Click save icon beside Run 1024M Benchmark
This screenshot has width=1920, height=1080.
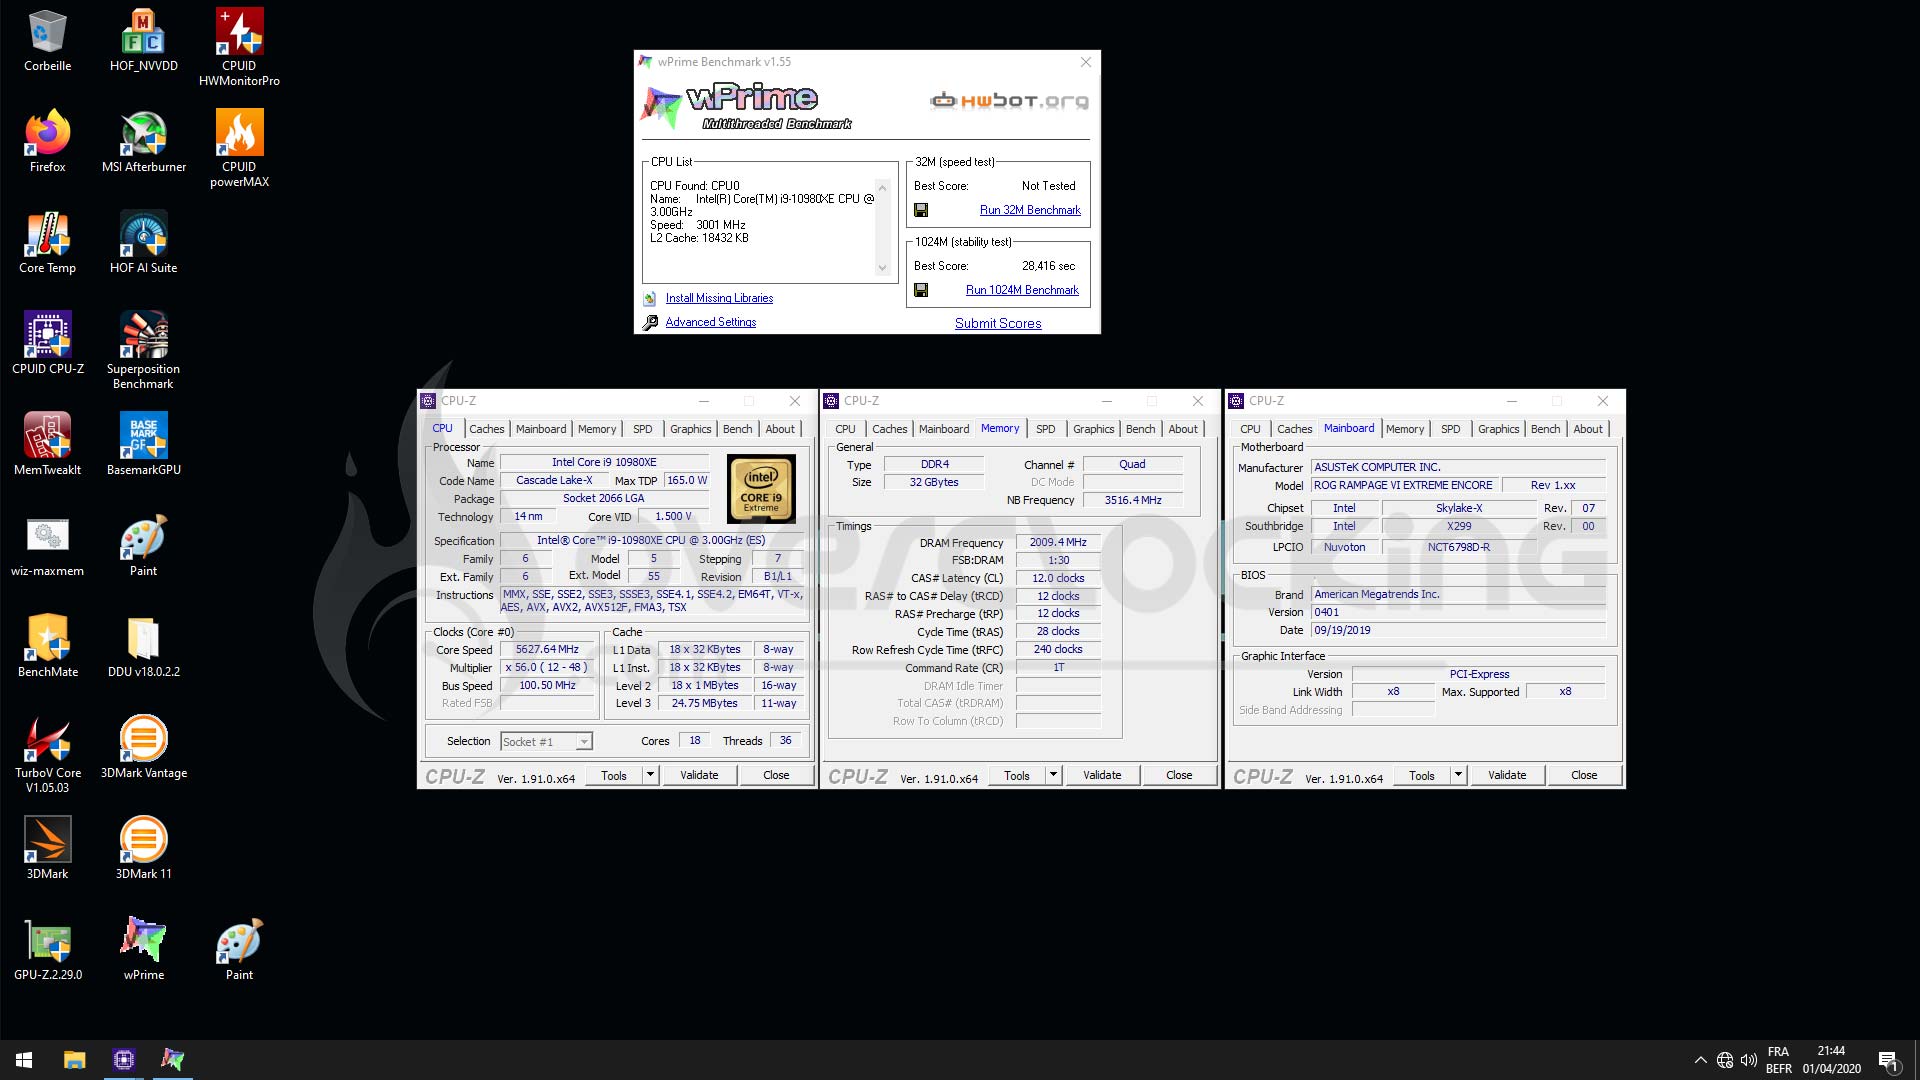pyautogui.click(x=921, y=290)
